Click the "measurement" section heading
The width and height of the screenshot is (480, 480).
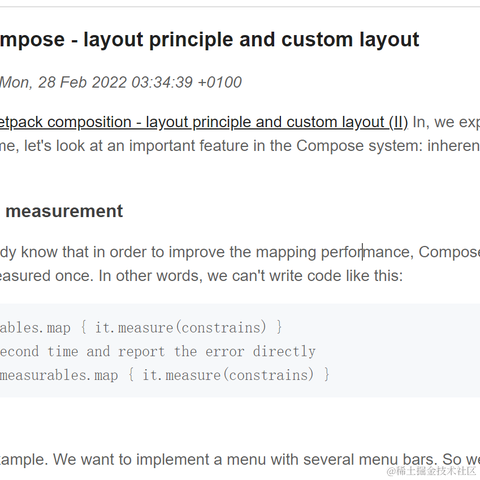[x=64, y=211]
